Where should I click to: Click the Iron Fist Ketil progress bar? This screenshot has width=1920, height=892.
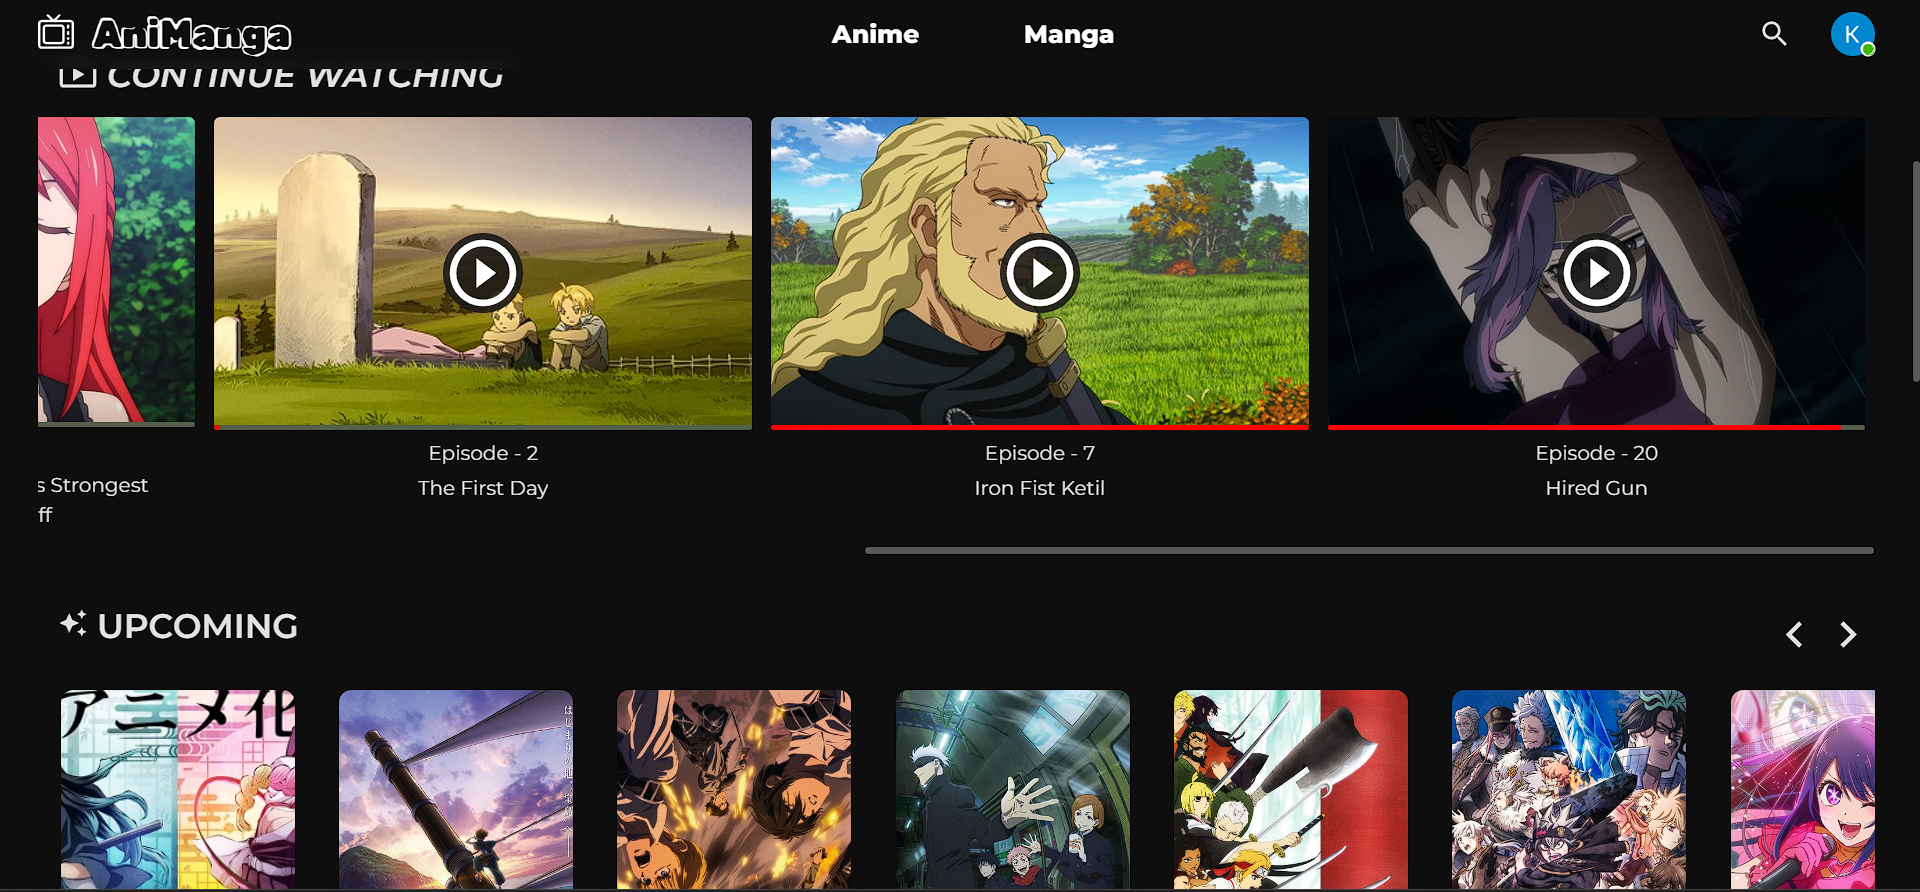point(1040,427)
